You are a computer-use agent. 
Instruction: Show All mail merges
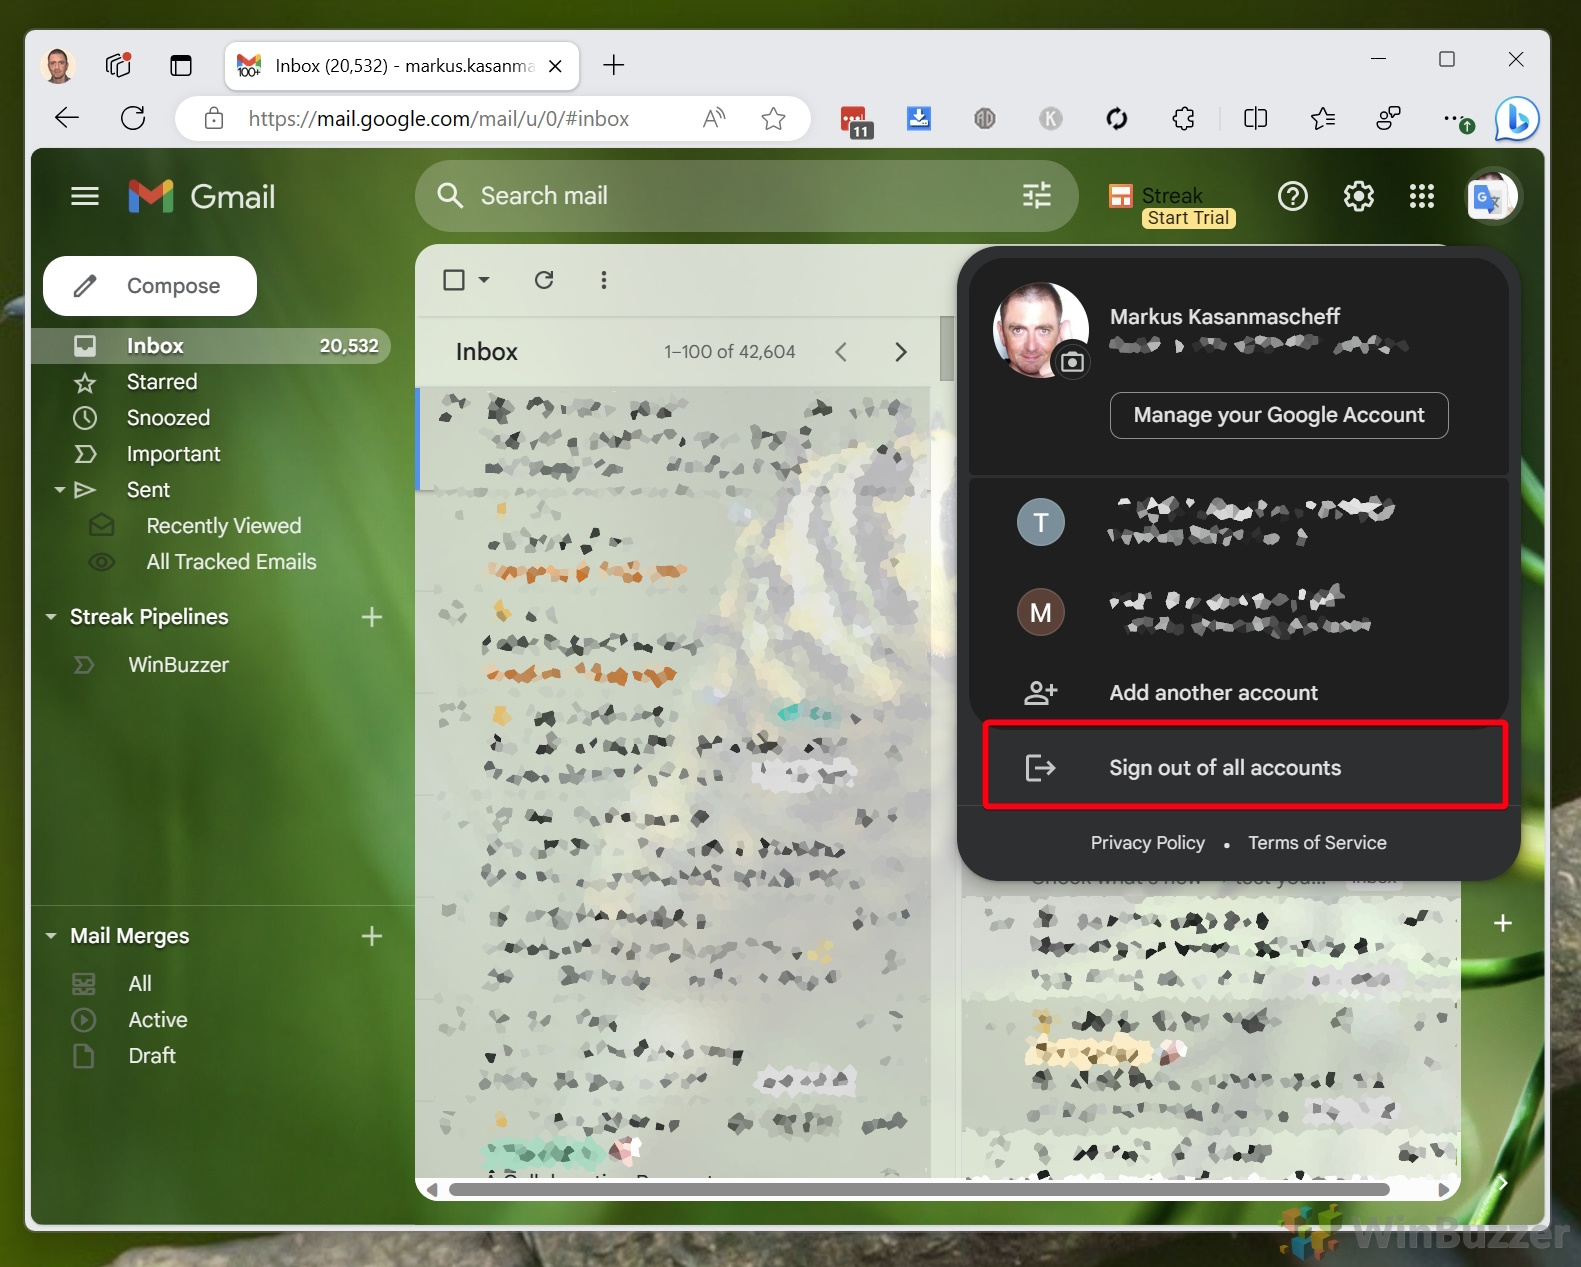[140, 984]
